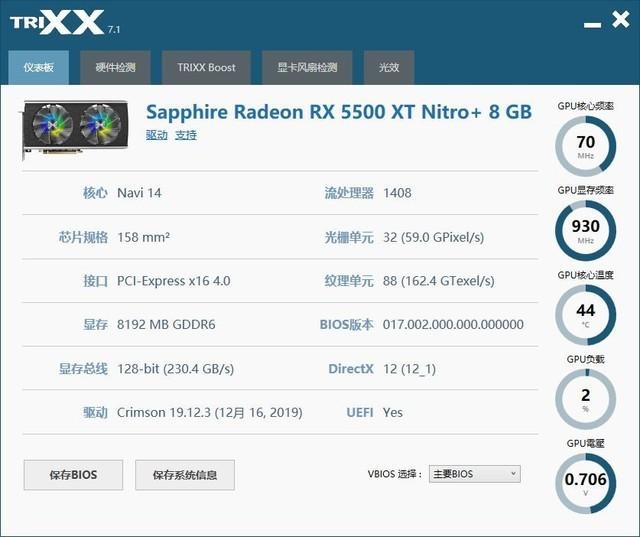The width and height of the screenshot is (640, 537).
Task: Click the Sapphire Radeon RX 5500 XT title
Action: click(x=339, y=112)
